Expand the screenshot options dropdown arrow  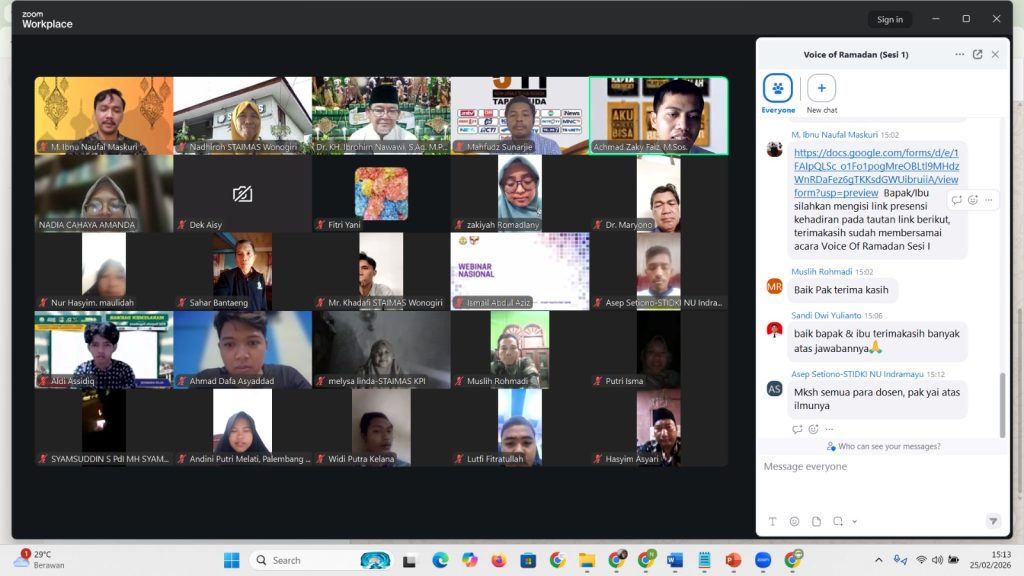[854, 522]
